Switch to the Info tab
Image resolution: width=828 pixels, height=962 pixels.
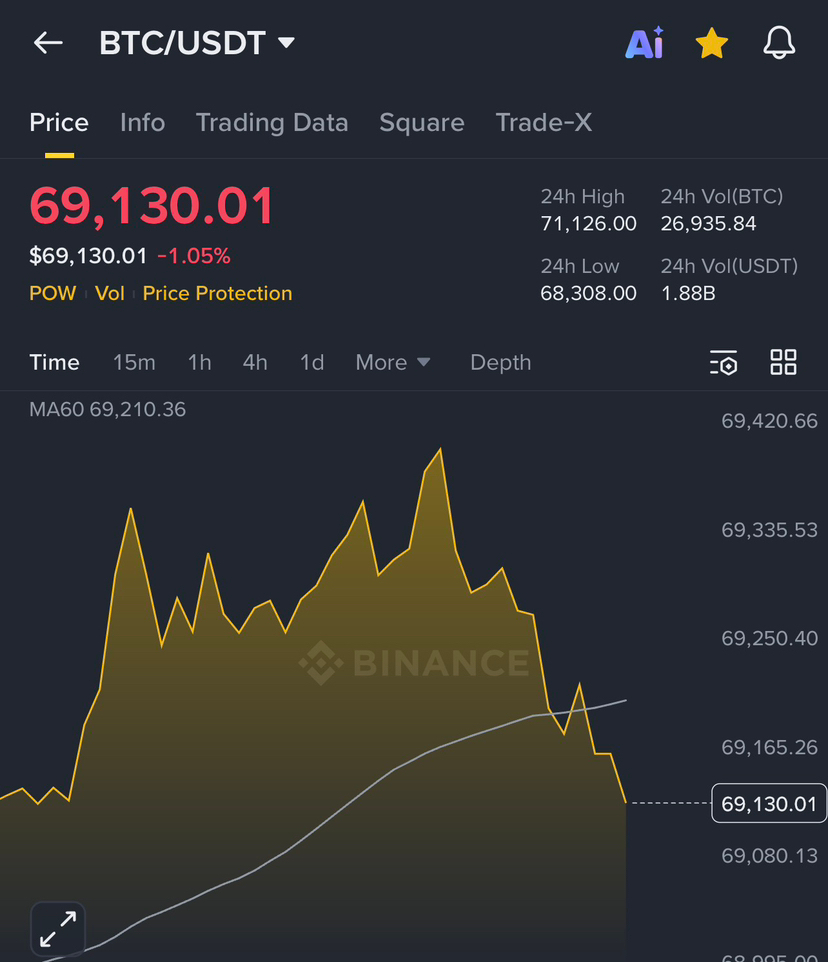point(142,123)
